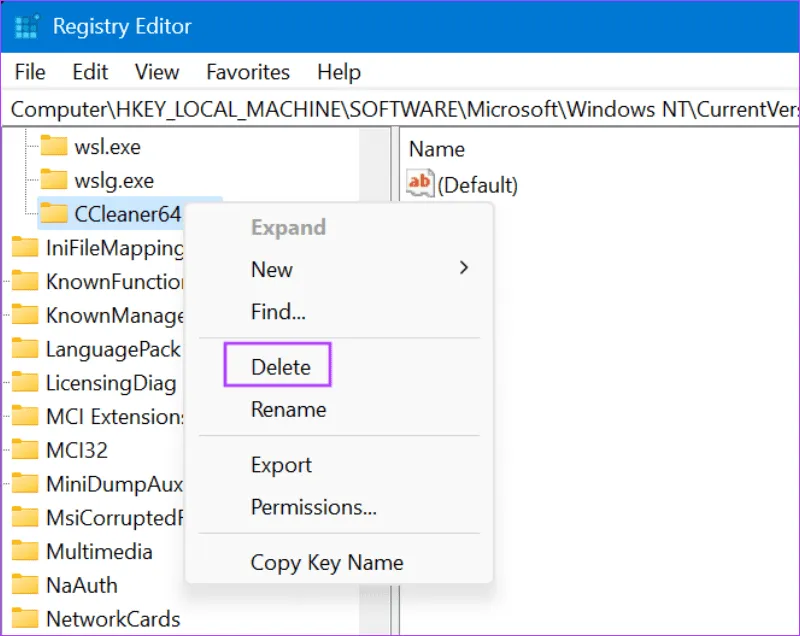
Task: Click the IniFileMapping folder icon
Action: [x=25, y=248]
